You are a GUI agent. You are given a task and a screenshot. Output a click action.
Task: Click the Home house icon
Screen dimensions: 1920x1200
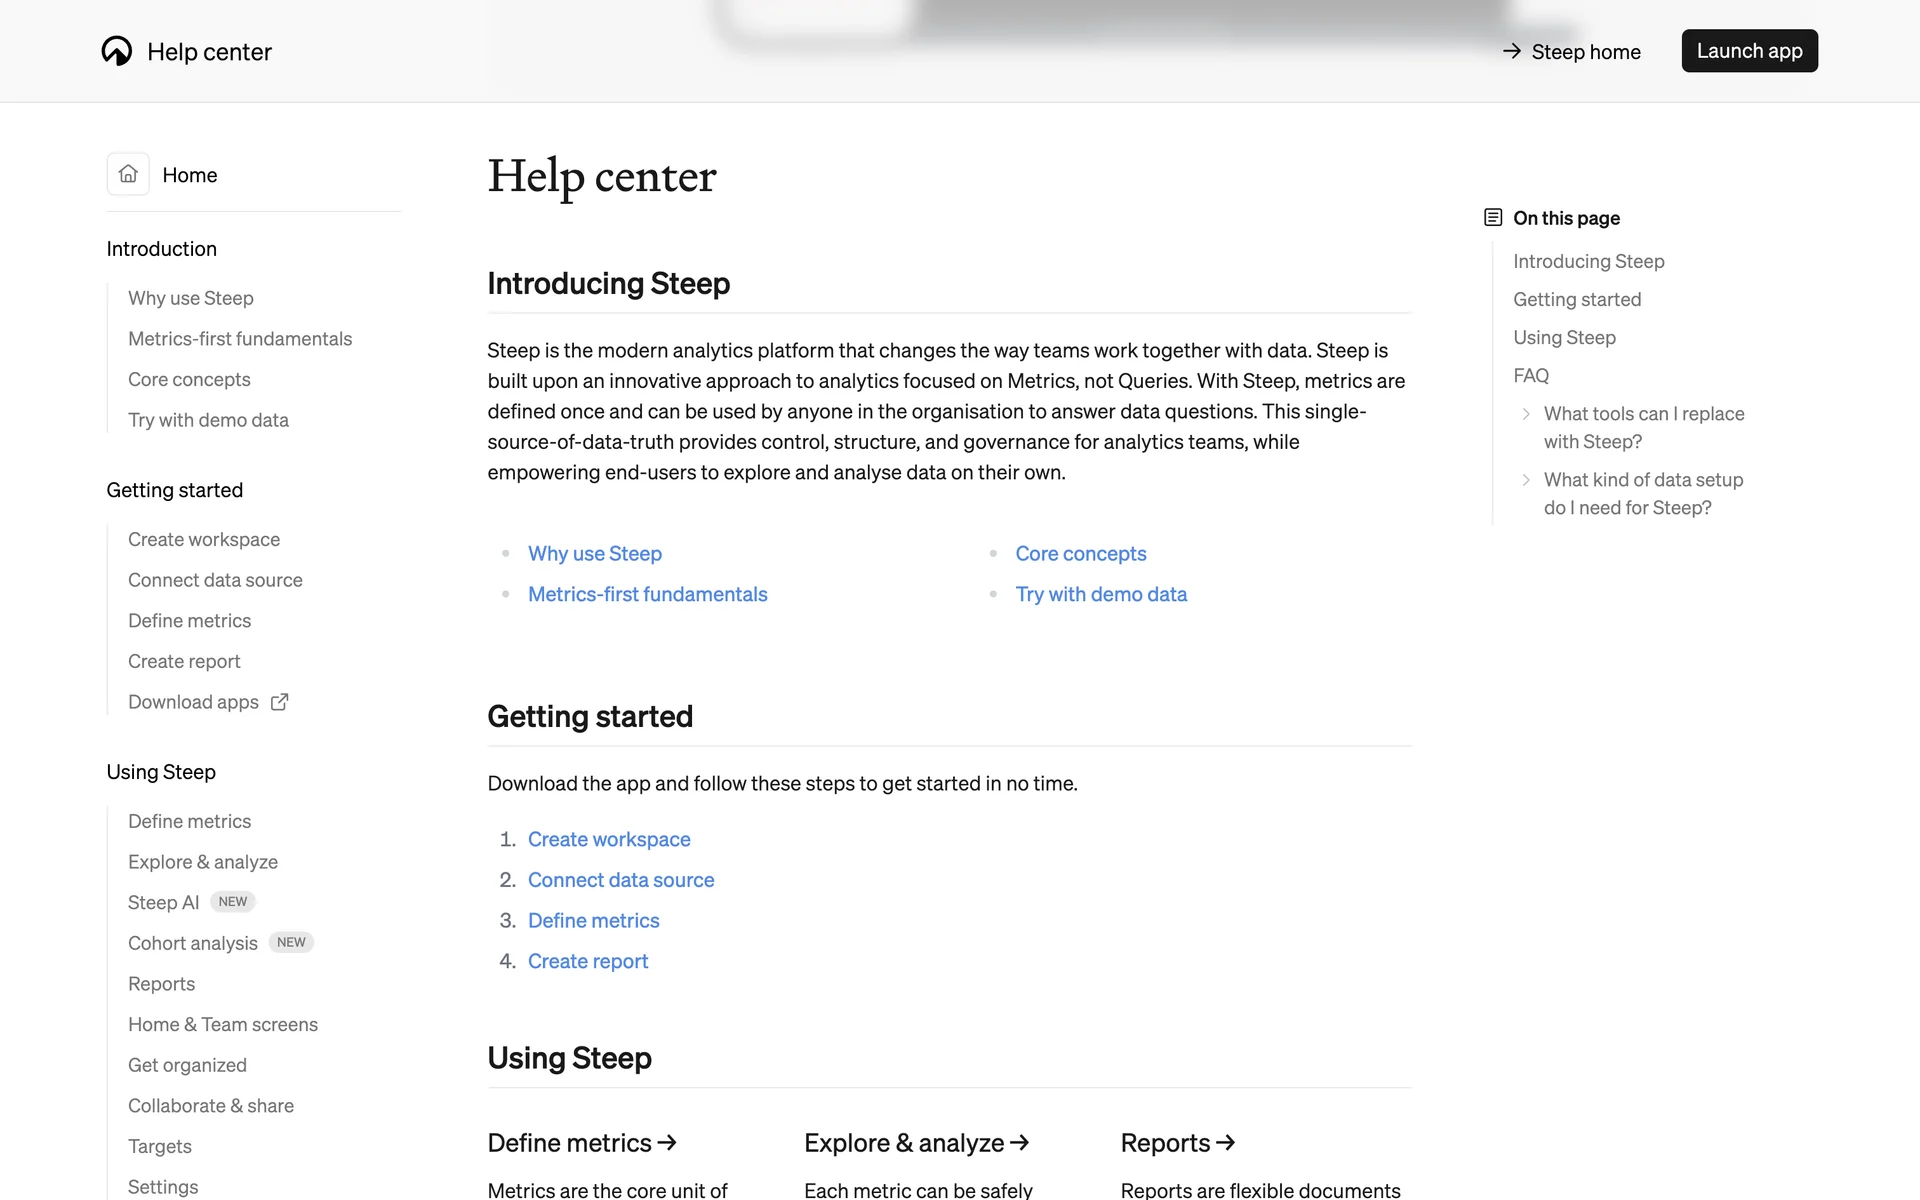tap(128, 174)
